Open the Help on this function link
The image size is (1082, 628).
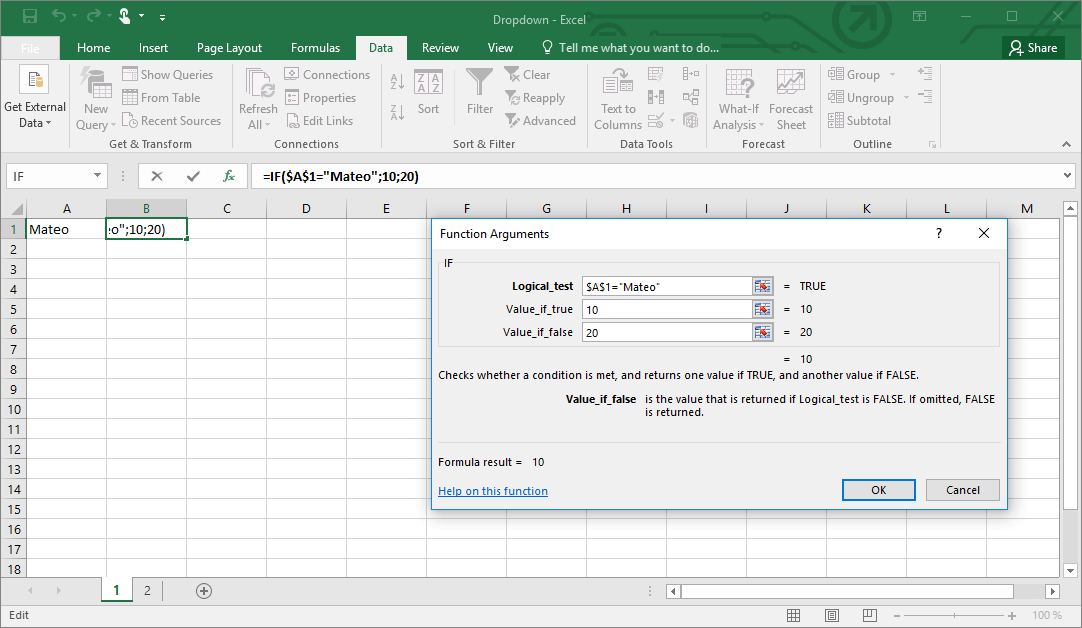[x=493, y=491]
